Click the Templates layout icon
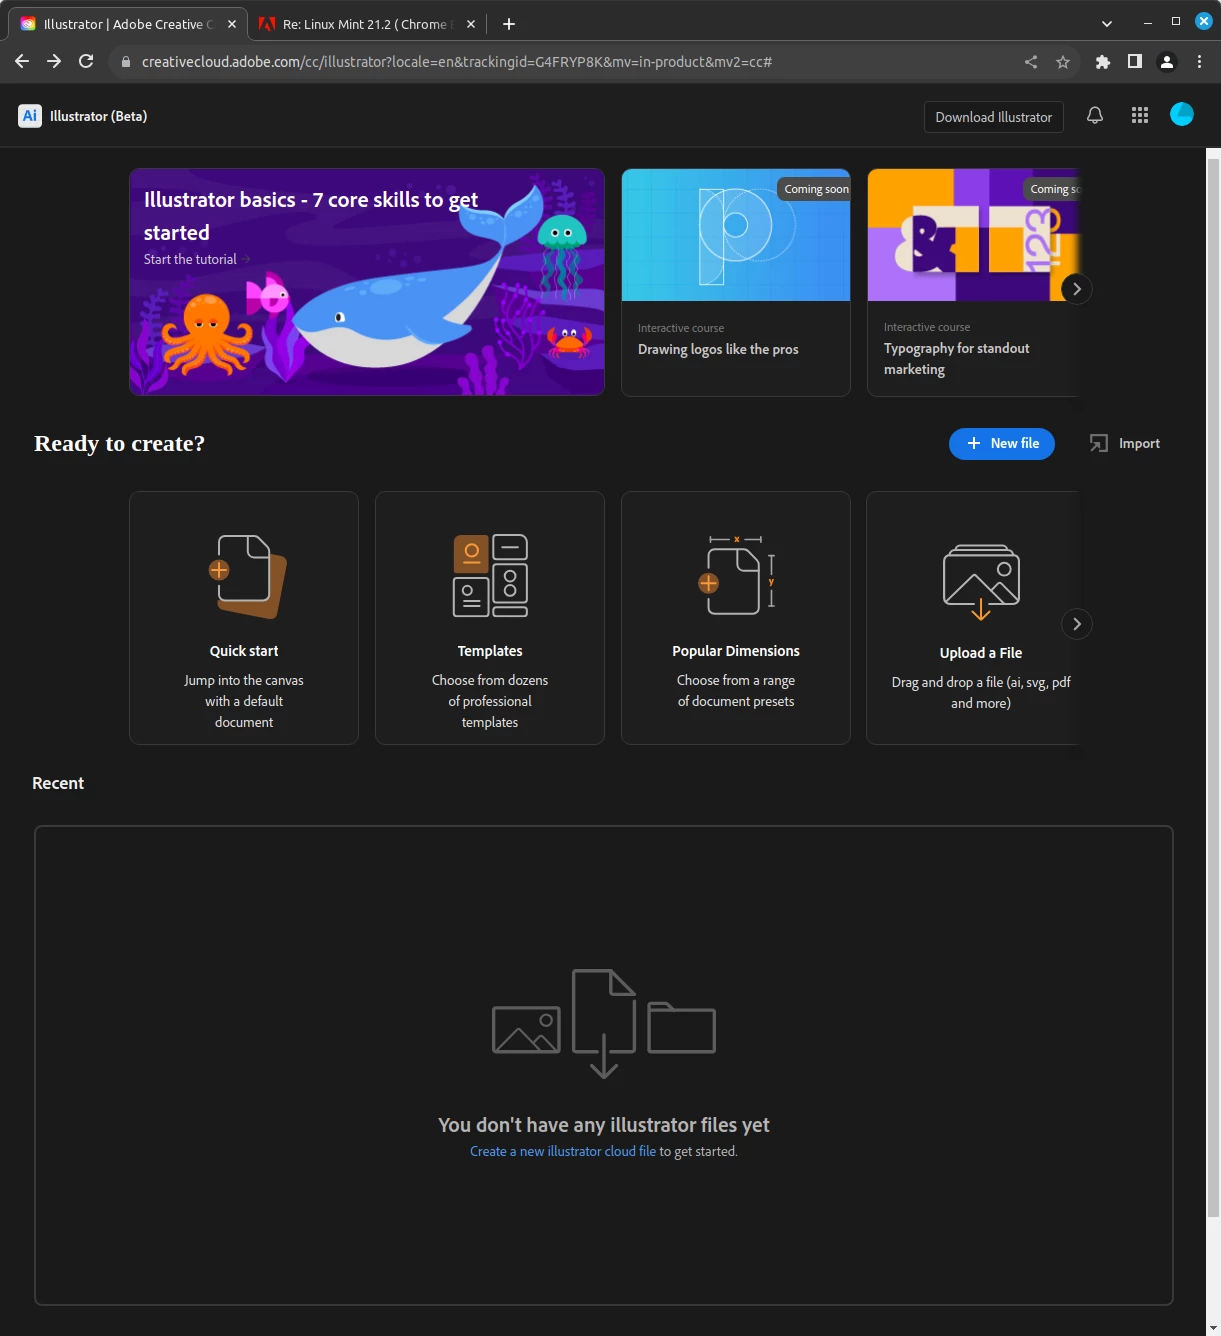The height and width of the screenshot is (1336, 1221). pos(490,576)
